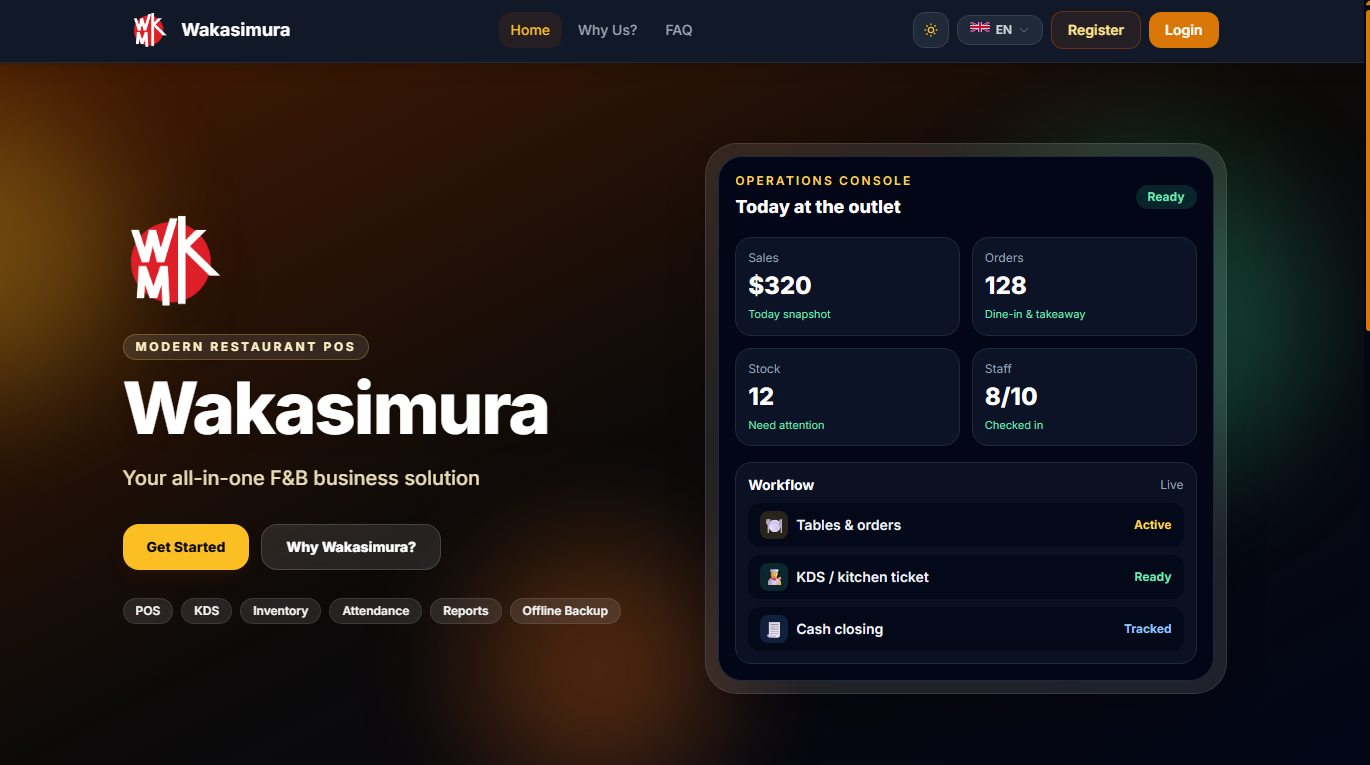1370x765 pixels.
Task: Click the KDS / kitchen ticket chef icon
Action: pyautogui.click(x=774, y=577)
